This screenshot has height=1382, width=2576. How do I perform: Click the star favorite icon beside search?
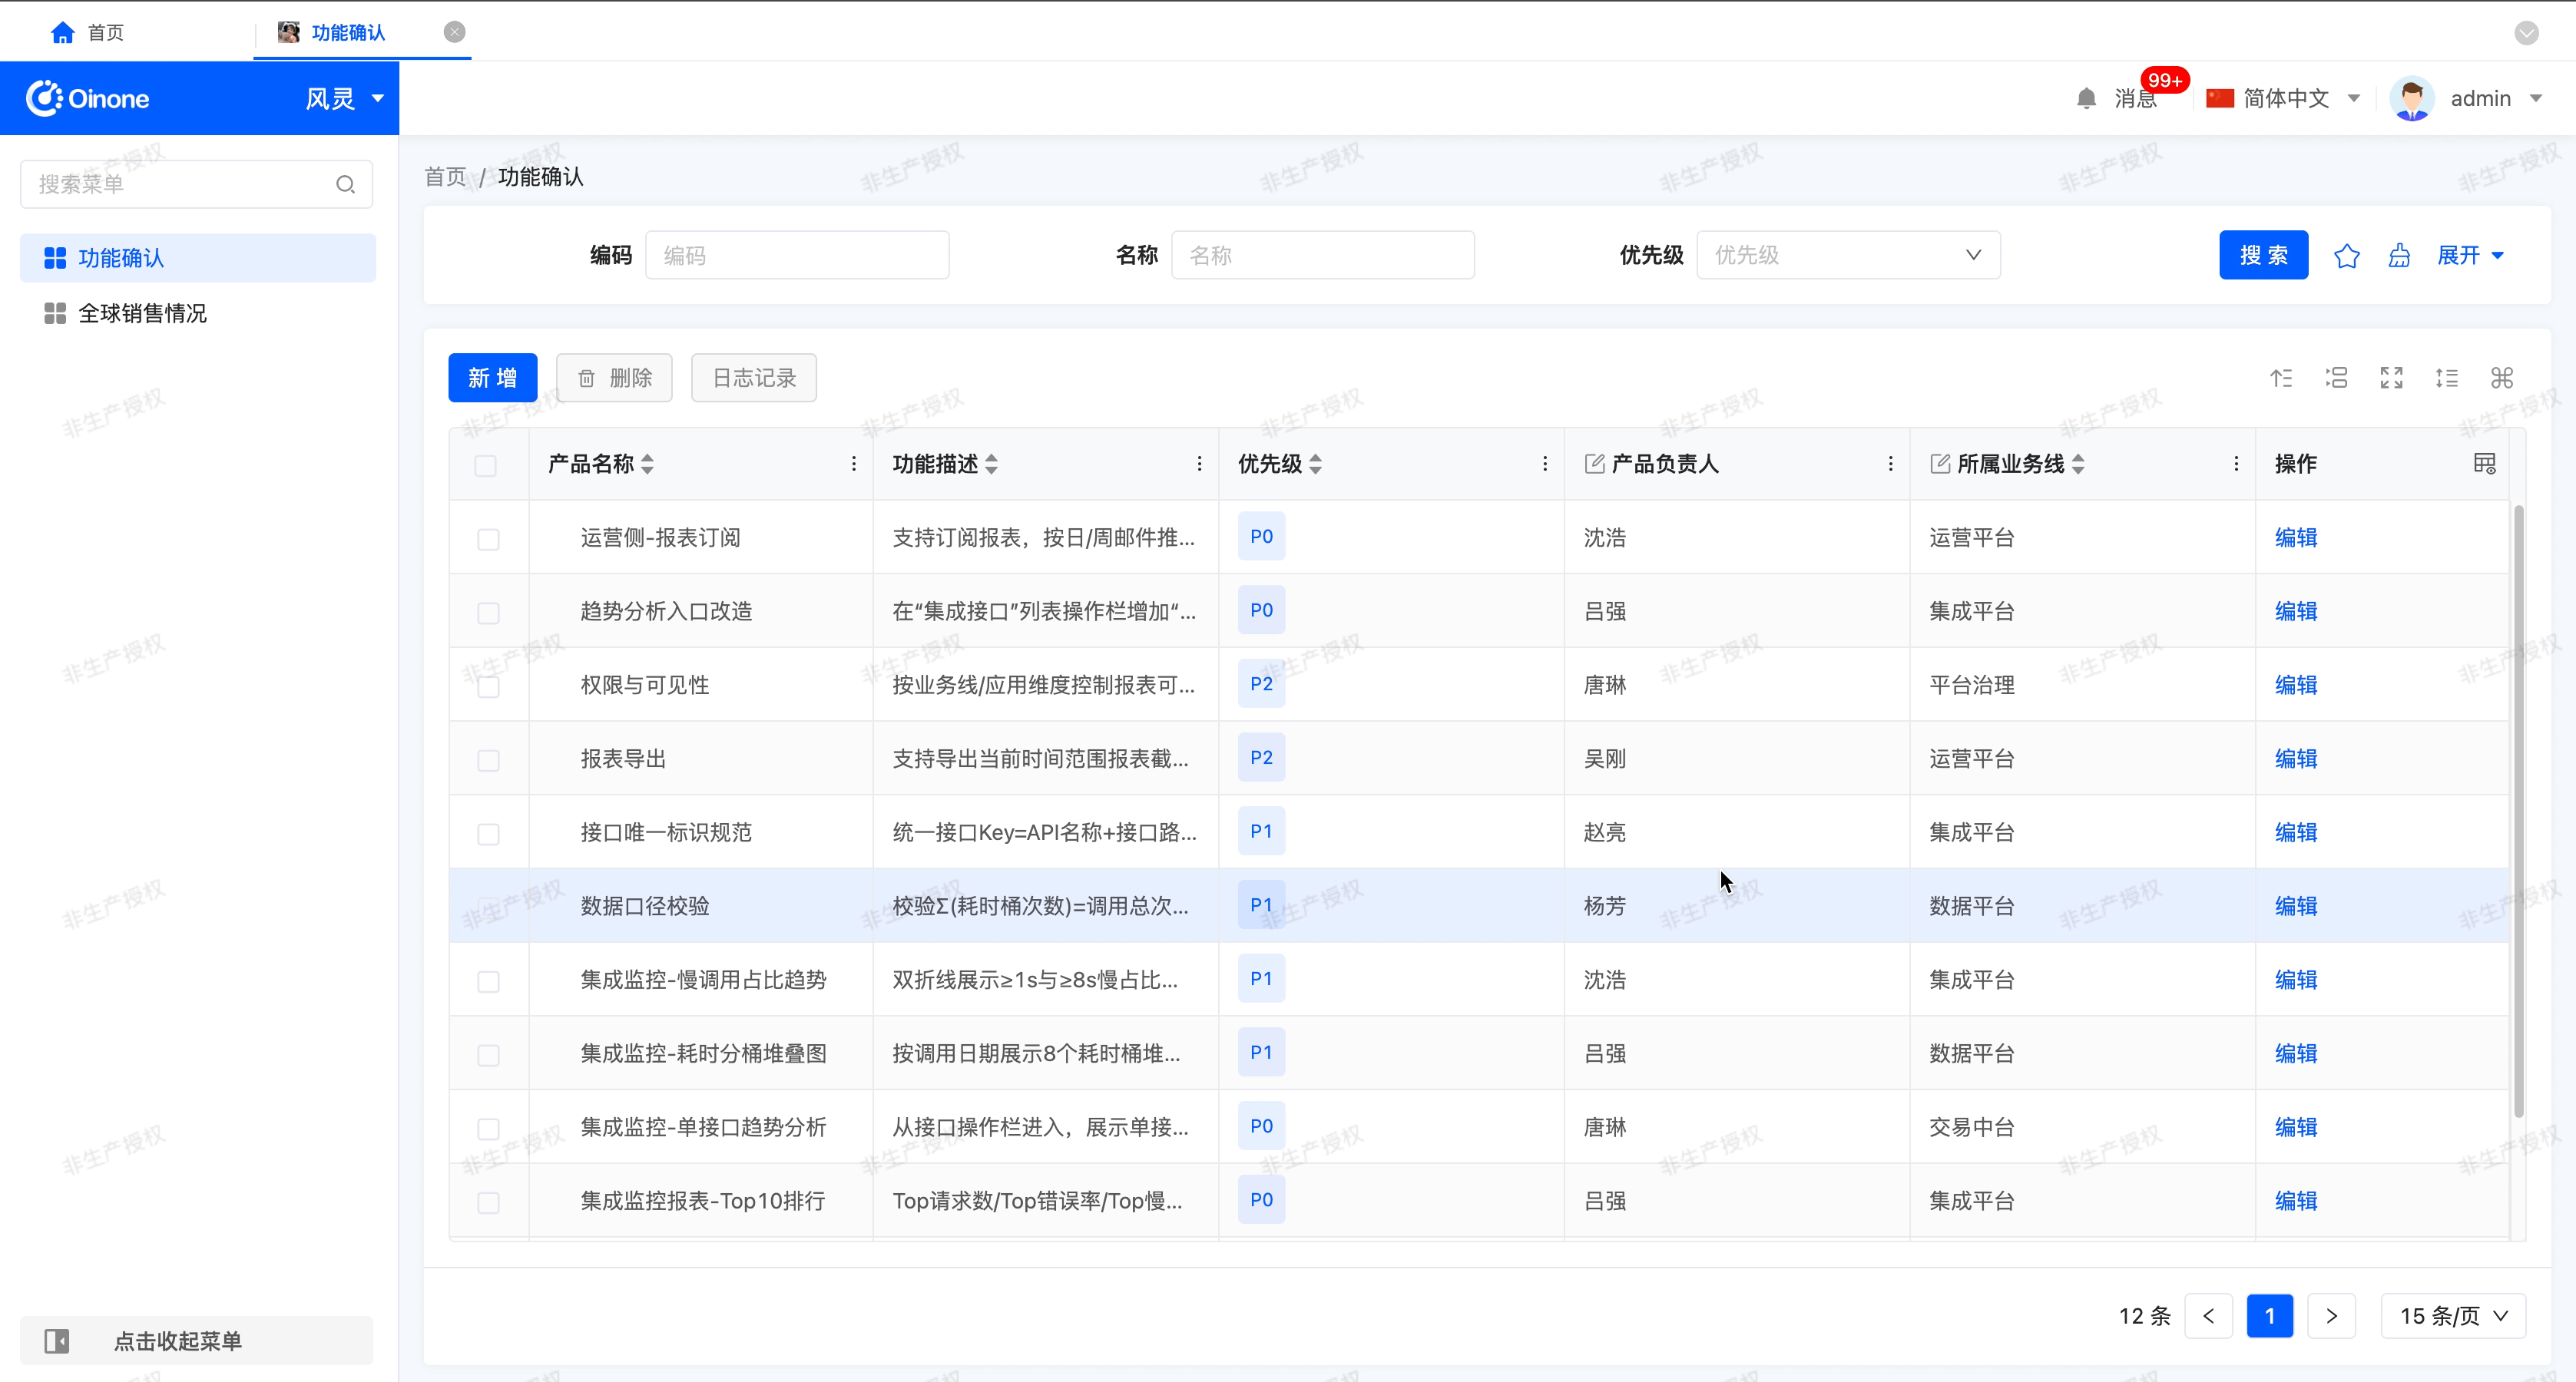(x=2346, y=256)
